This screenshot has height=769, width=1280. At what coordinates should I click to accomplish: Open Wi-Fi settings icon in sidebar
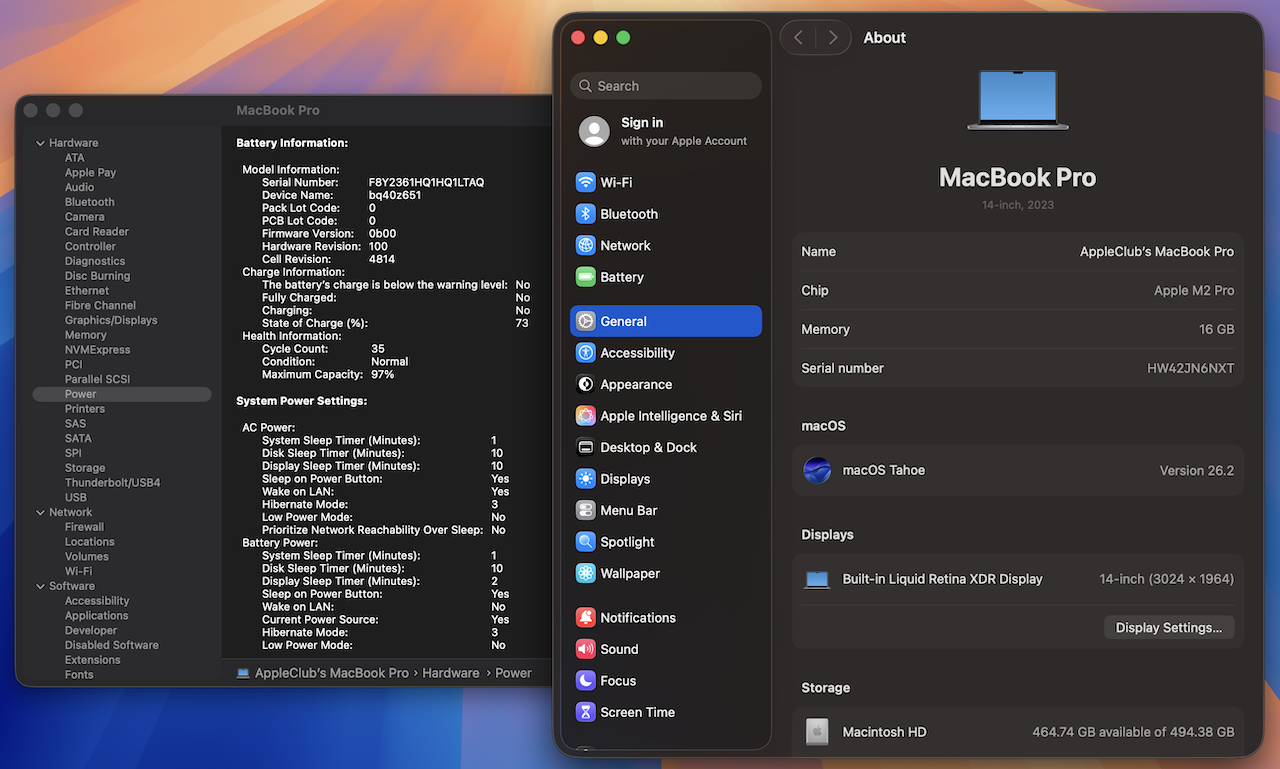(x=585, y=183)
